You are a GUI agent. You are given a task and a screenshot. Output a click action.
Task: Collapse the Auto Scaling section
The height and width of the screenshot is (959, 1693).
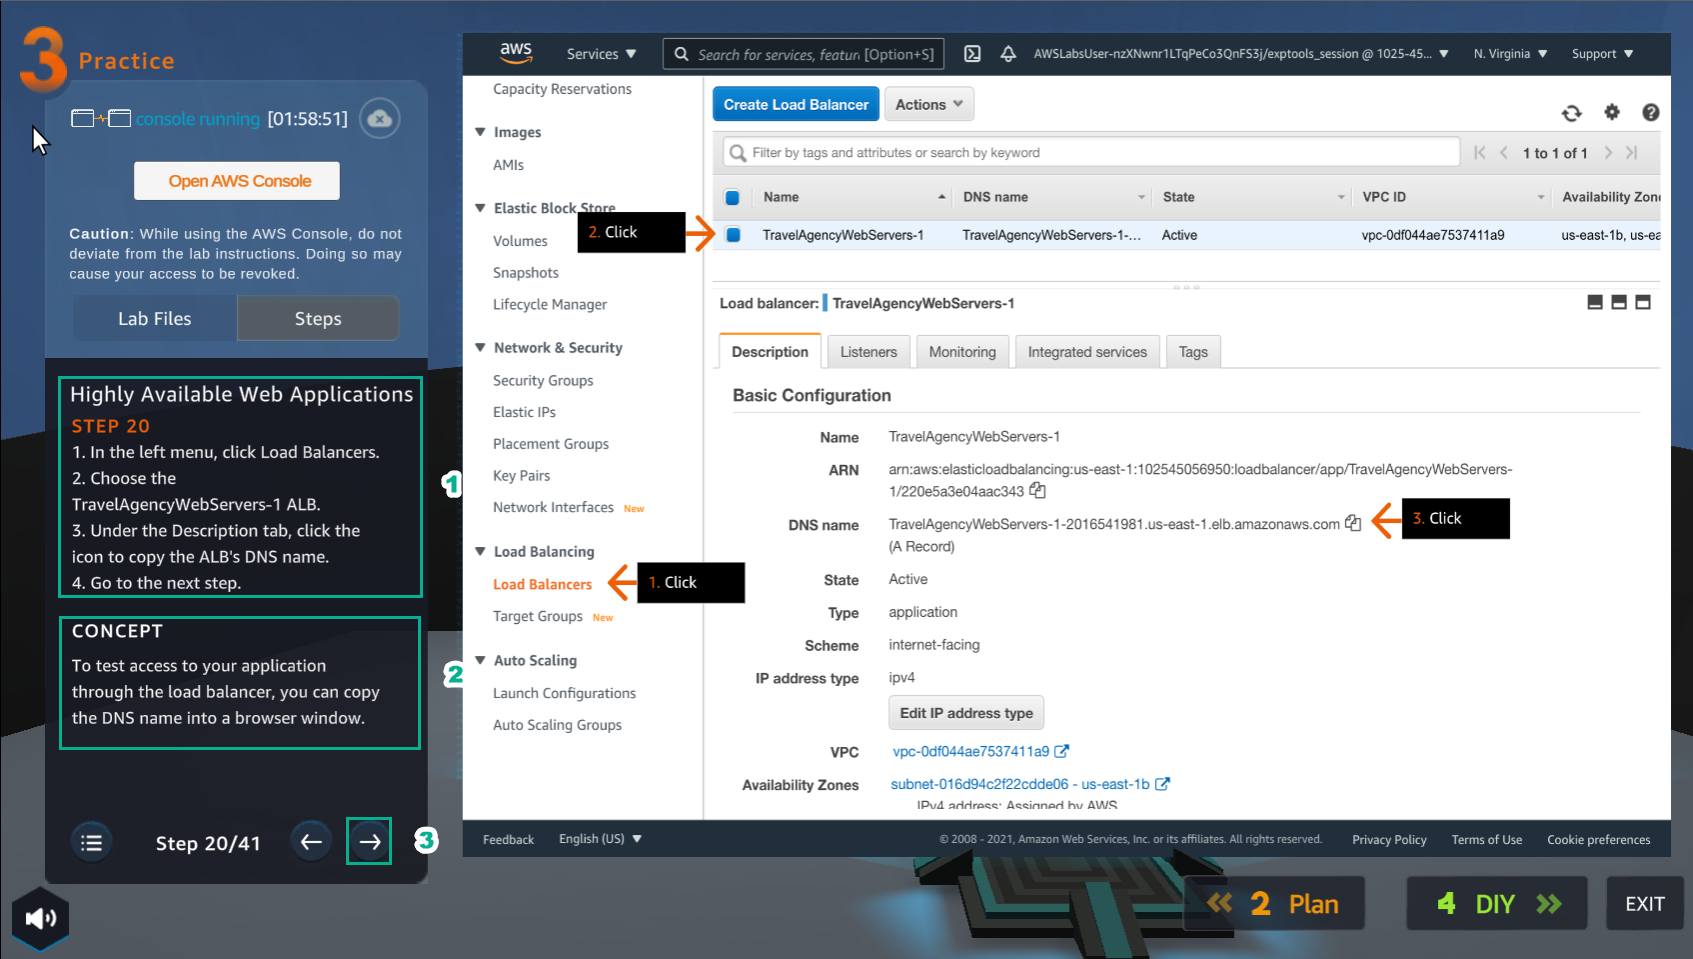481,660
